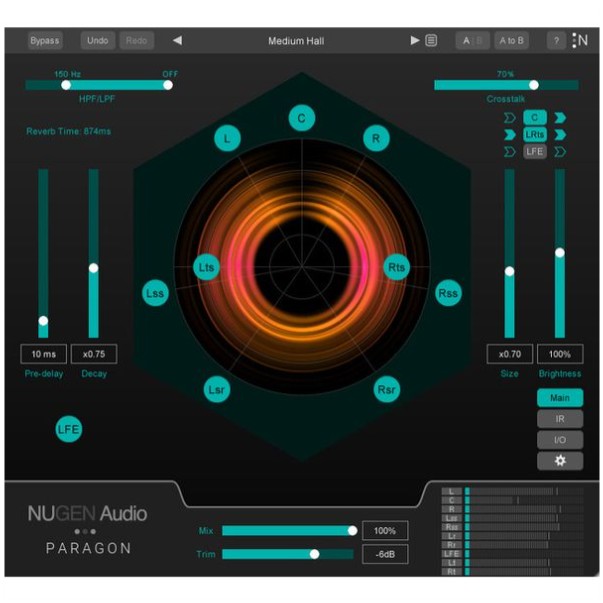Select the LFE channel node
The height and width of the screenshot is (603, 603).
[x=68, y=429]
